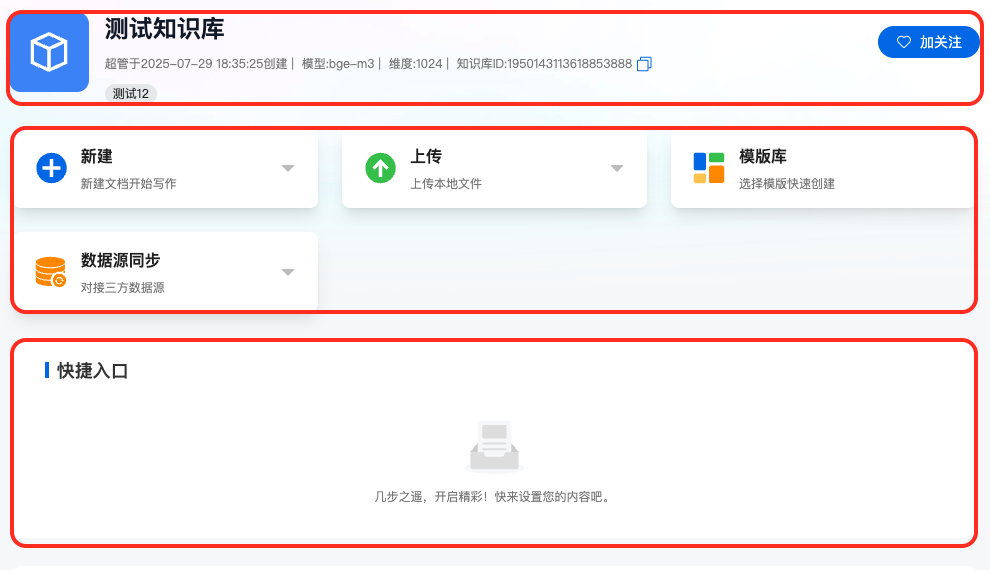
Task: Click the green upload arrow icon
Action: click(380, 168)
